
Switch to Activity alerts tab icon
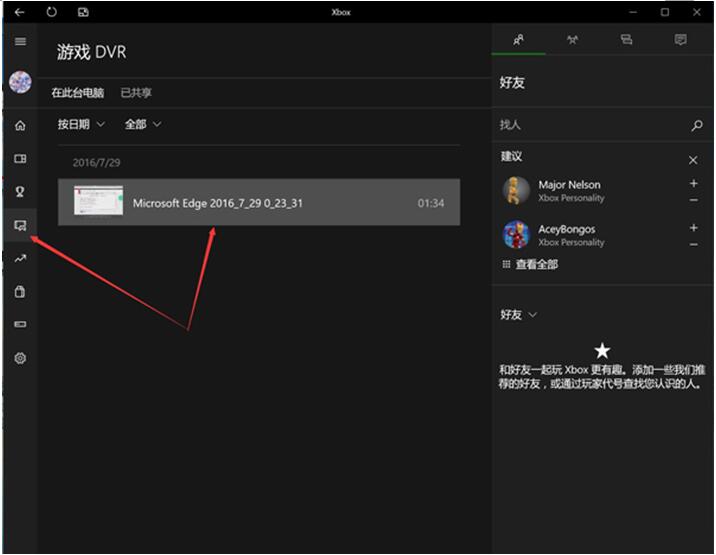point(680,40)
